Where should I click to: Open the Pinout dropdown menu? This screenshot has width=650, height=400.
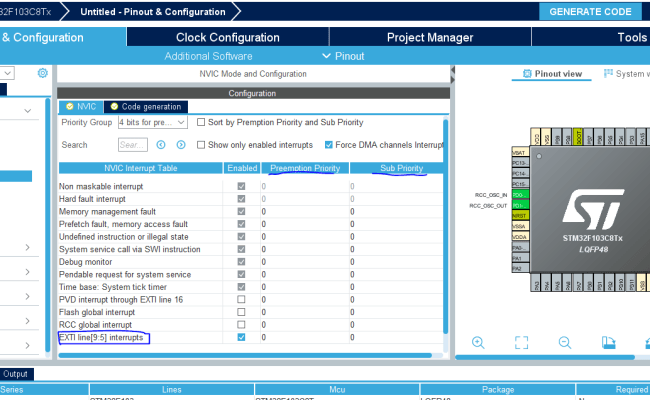(343, 56)
